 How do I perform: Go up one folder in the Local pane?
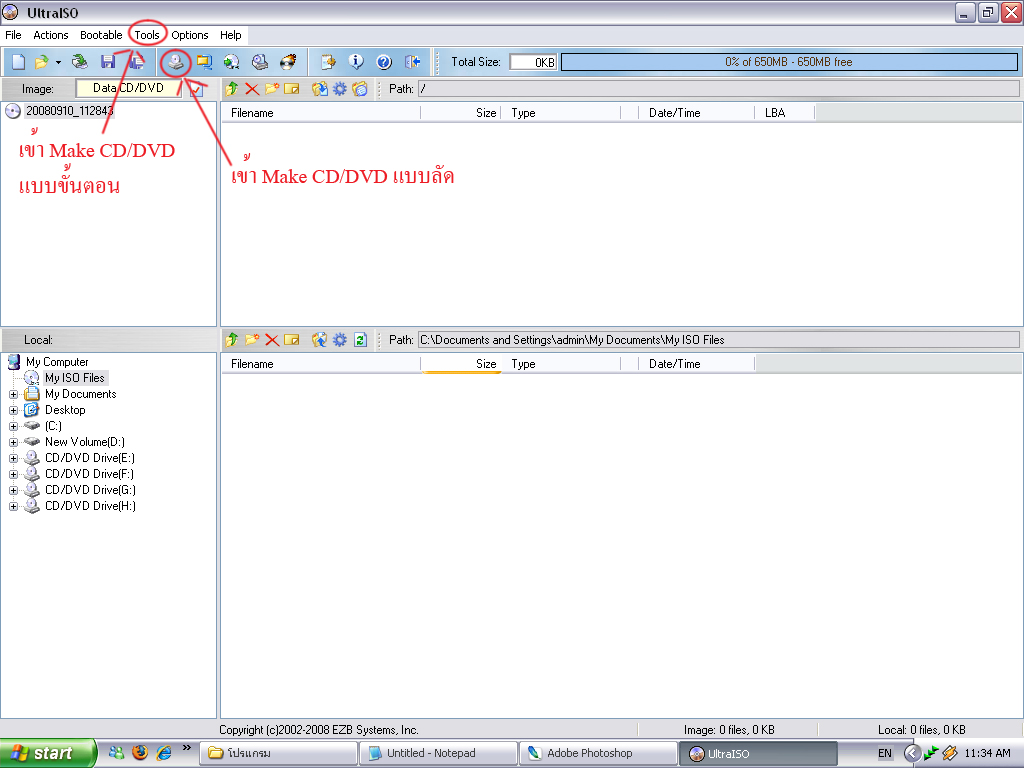(232, 340)
